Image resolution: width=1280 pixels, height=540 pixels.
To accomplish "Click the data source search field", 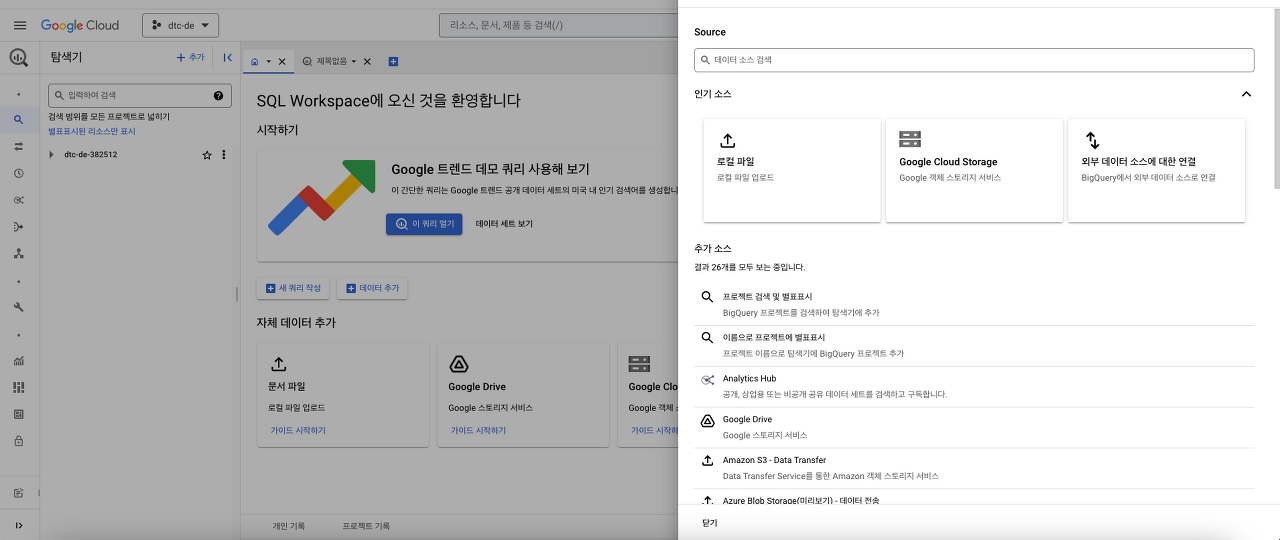I will 974,60.
